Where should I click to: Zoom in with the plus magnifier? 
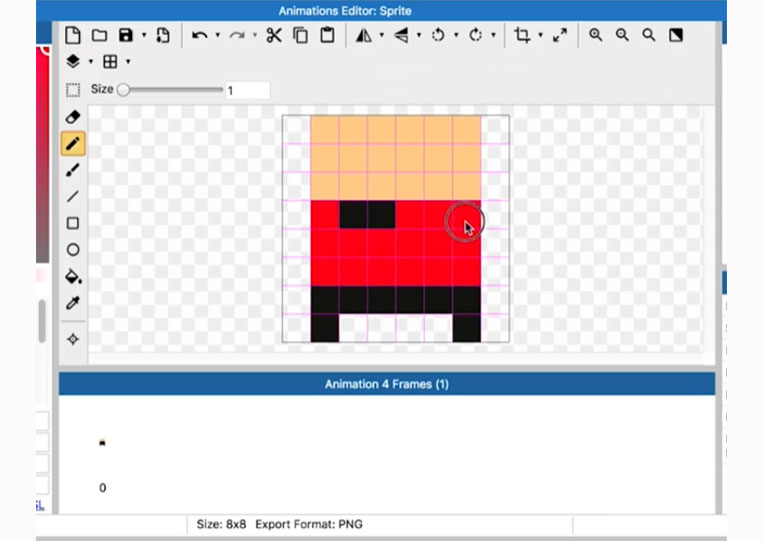(x=596, y=35)
